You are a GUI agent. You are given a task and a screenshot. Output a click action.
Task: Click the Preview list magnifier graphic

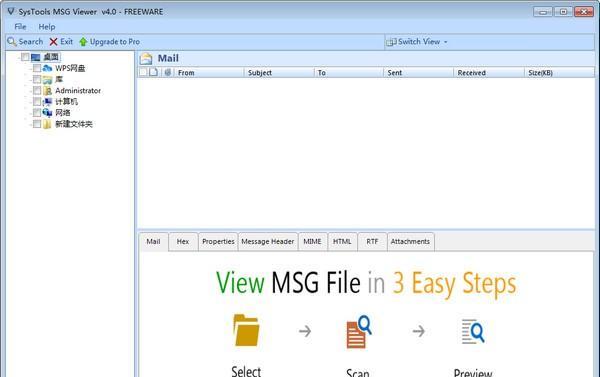click(473, 331)
